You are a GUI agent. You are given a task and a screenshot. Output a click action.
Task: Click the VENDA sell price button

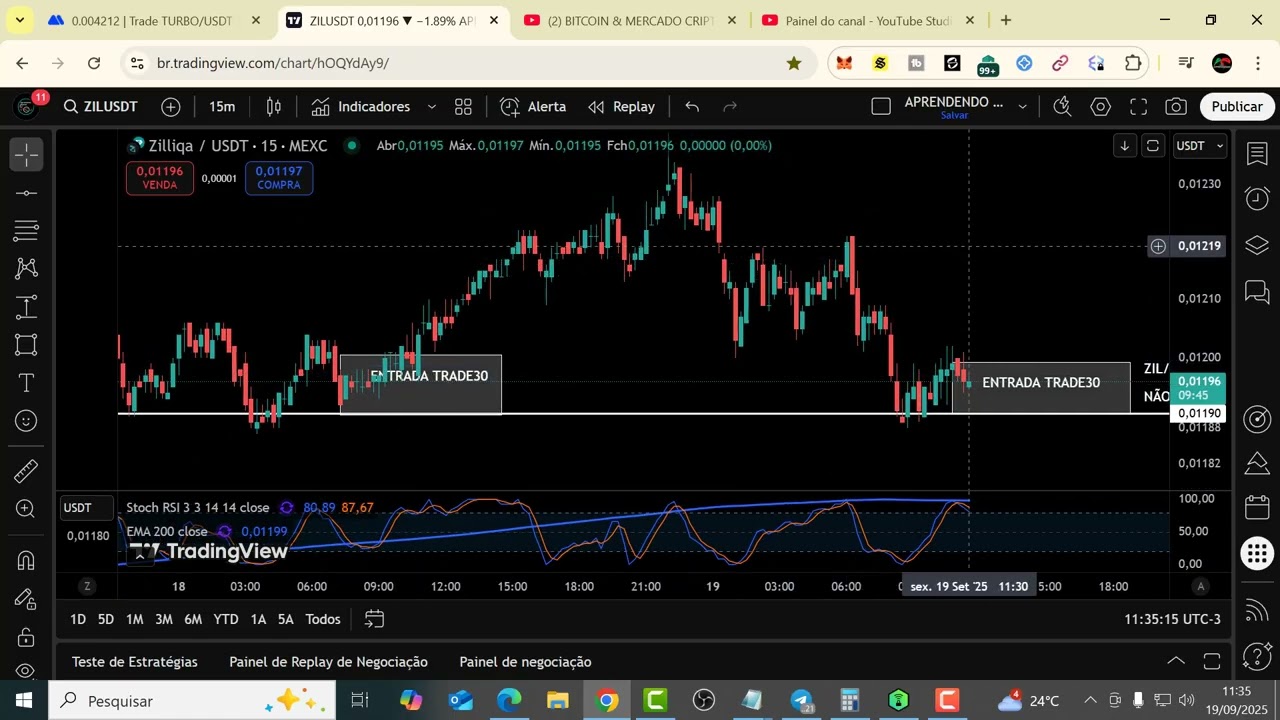[x=160, y=178]
